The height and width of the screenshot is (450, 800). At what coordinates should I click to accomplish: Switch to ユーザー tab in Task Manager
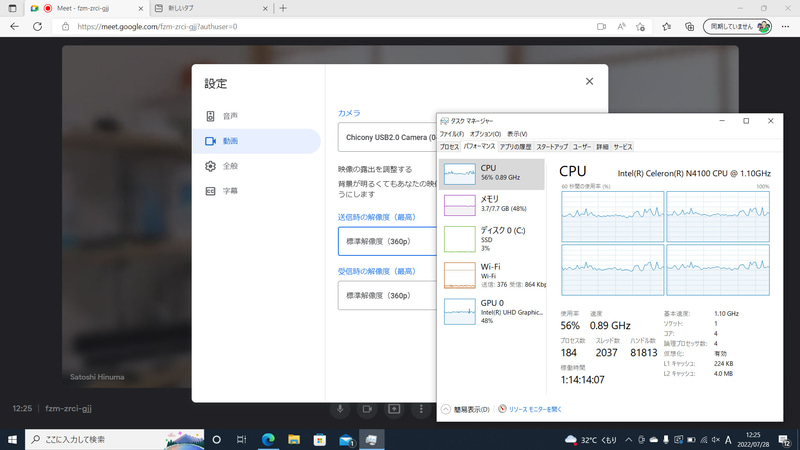pyautogui.click(x=582, y=147)
